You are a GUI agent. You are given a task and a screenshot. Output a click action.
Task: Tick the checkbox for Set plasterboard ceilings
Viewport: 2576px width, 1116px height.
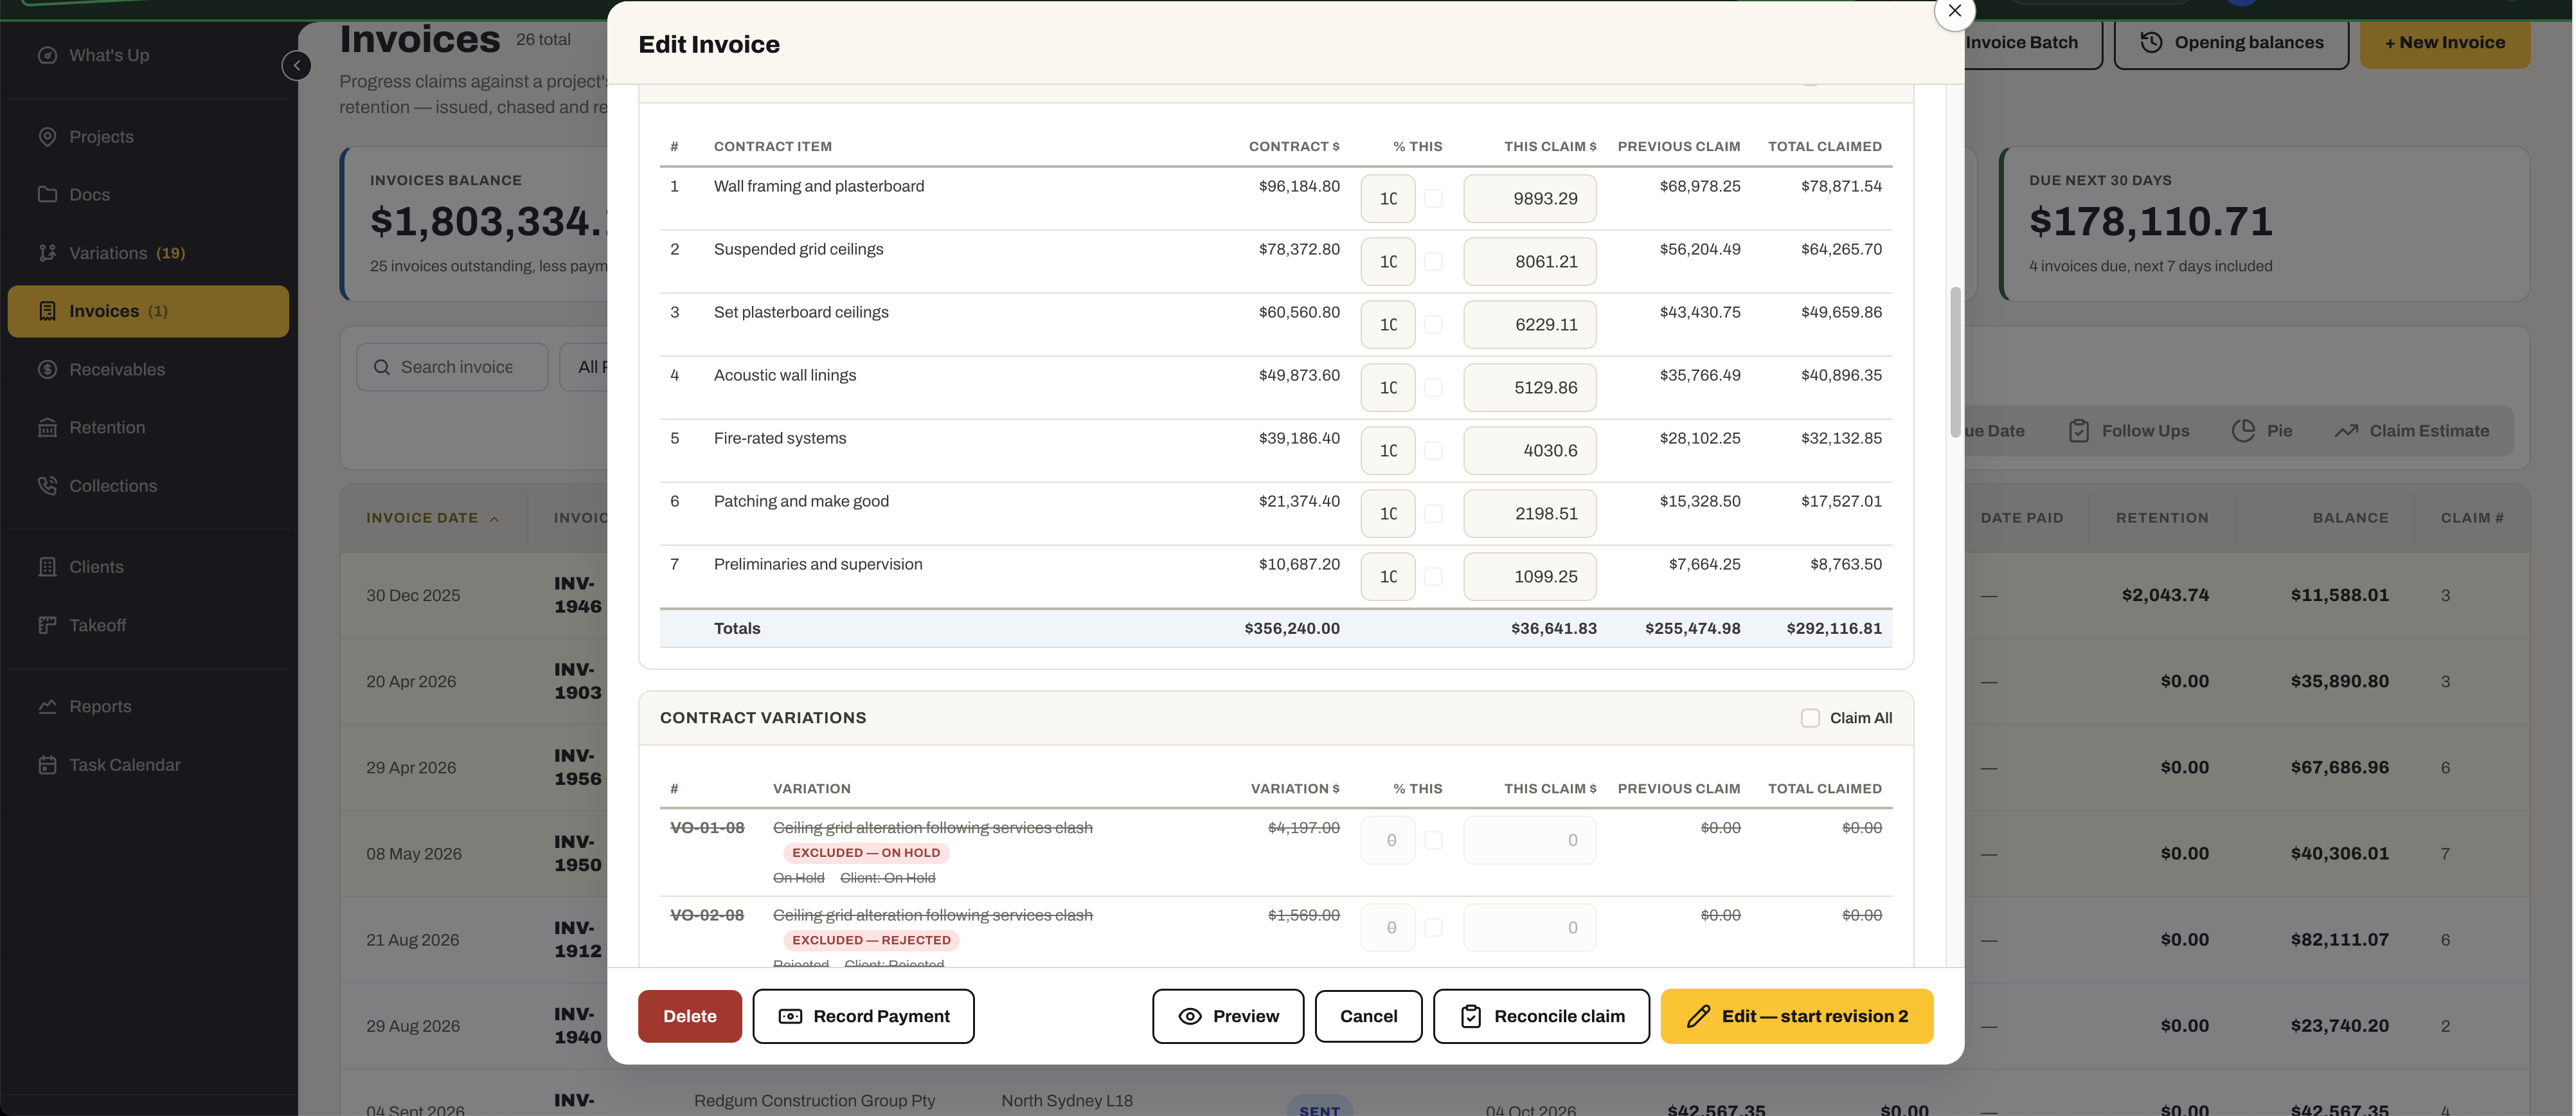coord(1433,325)
